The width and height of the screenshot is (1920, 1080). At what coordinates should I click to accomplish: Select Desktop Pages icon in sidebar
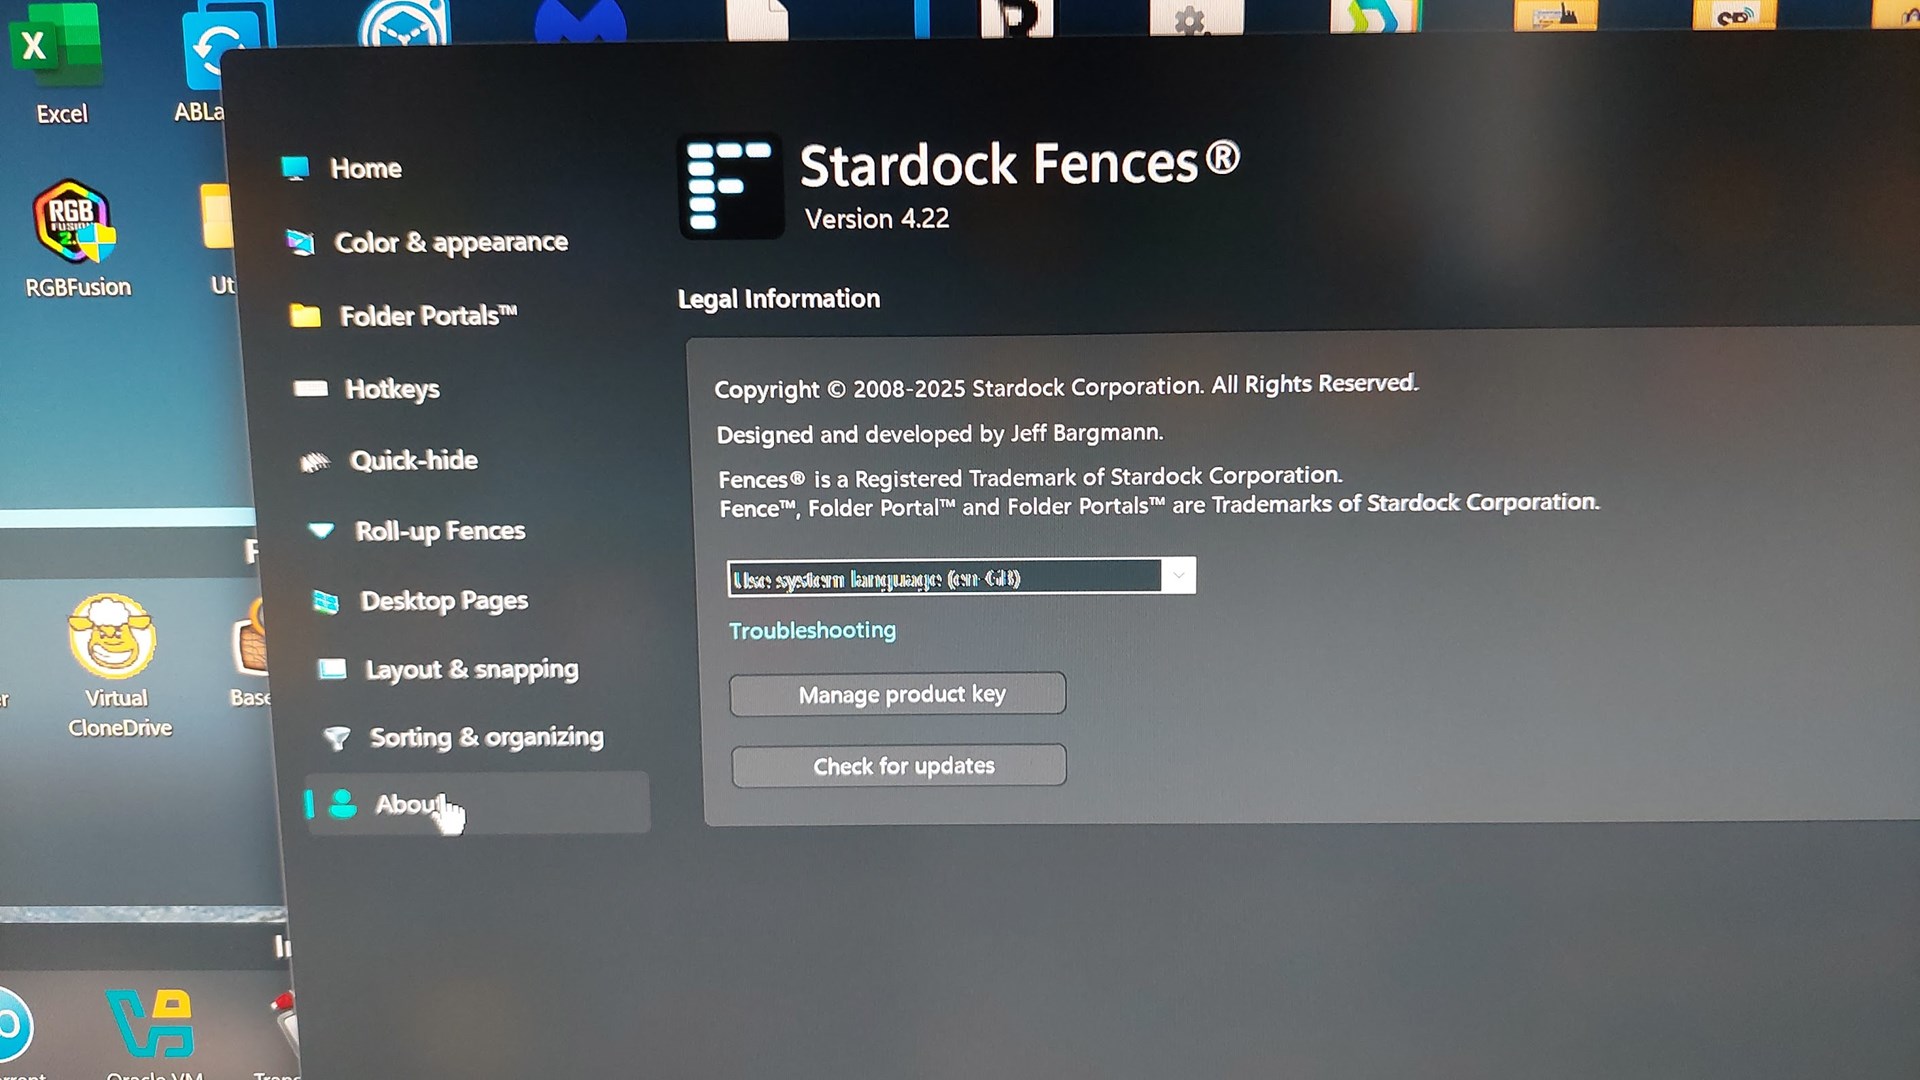(x=326, y=601)
